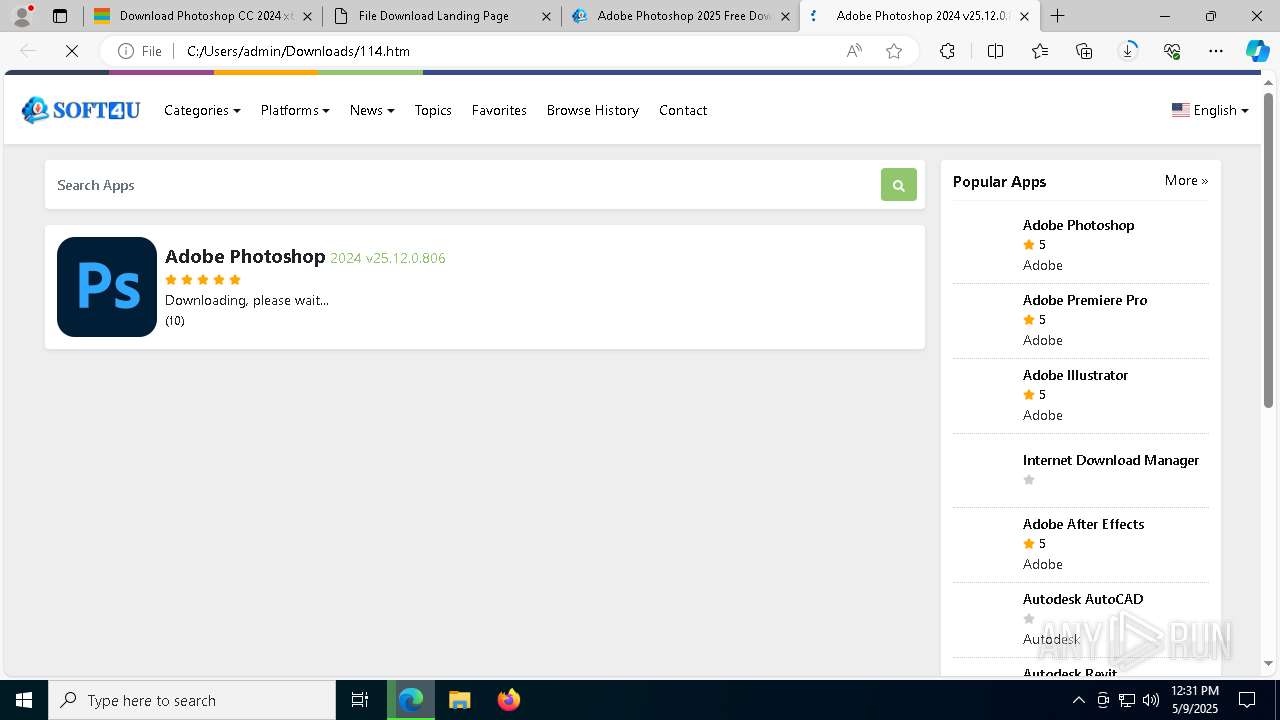Click the address bar URL
Image resolution: width=1280 pixels, height=720 pixels.
pos(298,51)
